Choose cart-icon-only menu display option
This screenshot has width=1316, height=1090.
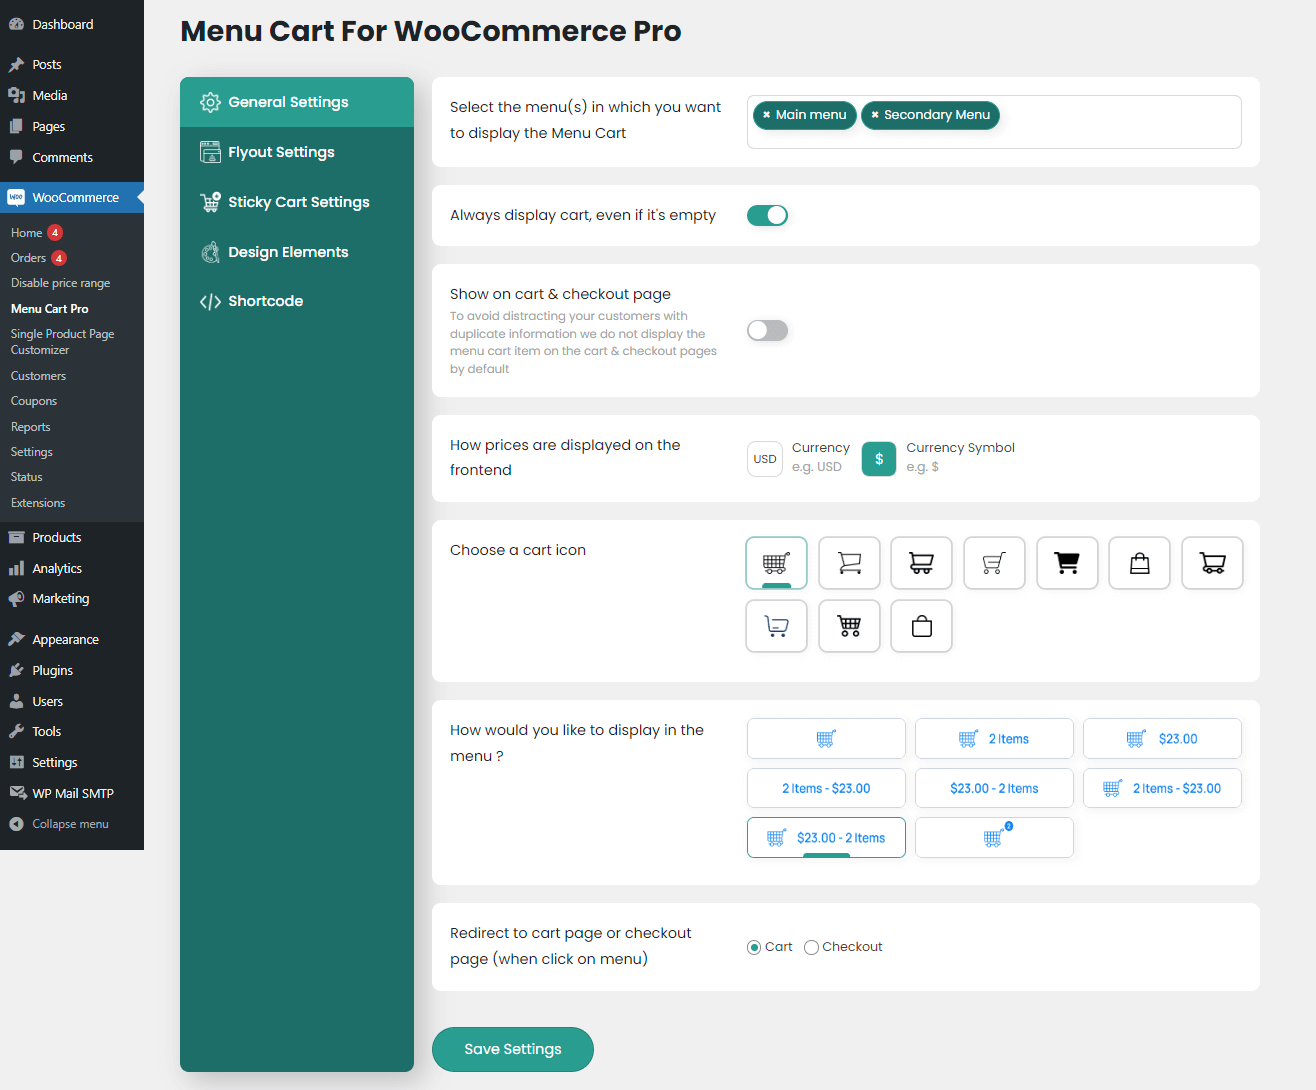click(826, 739)
